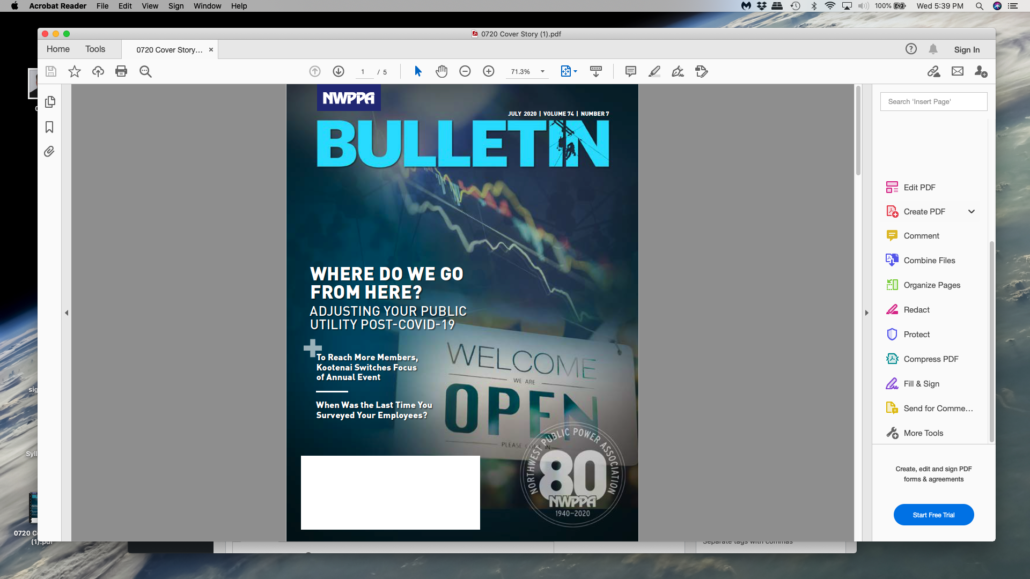Click the share with others person icon
This screenshot has width=1030, height=579.
pos(981,71)
